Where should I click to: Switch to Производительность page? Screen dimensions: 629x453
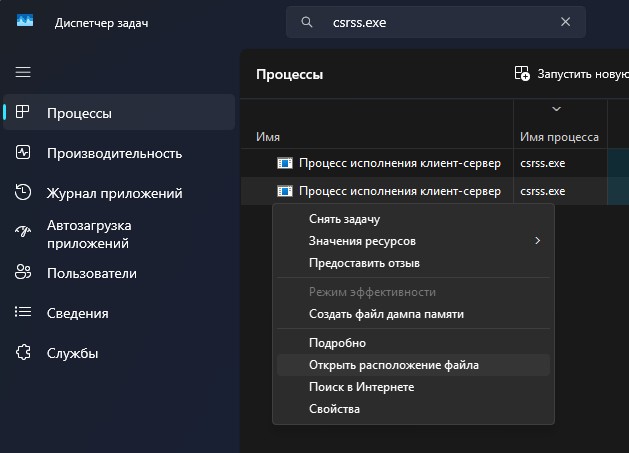pyautogui.click(x=119, y=153)
